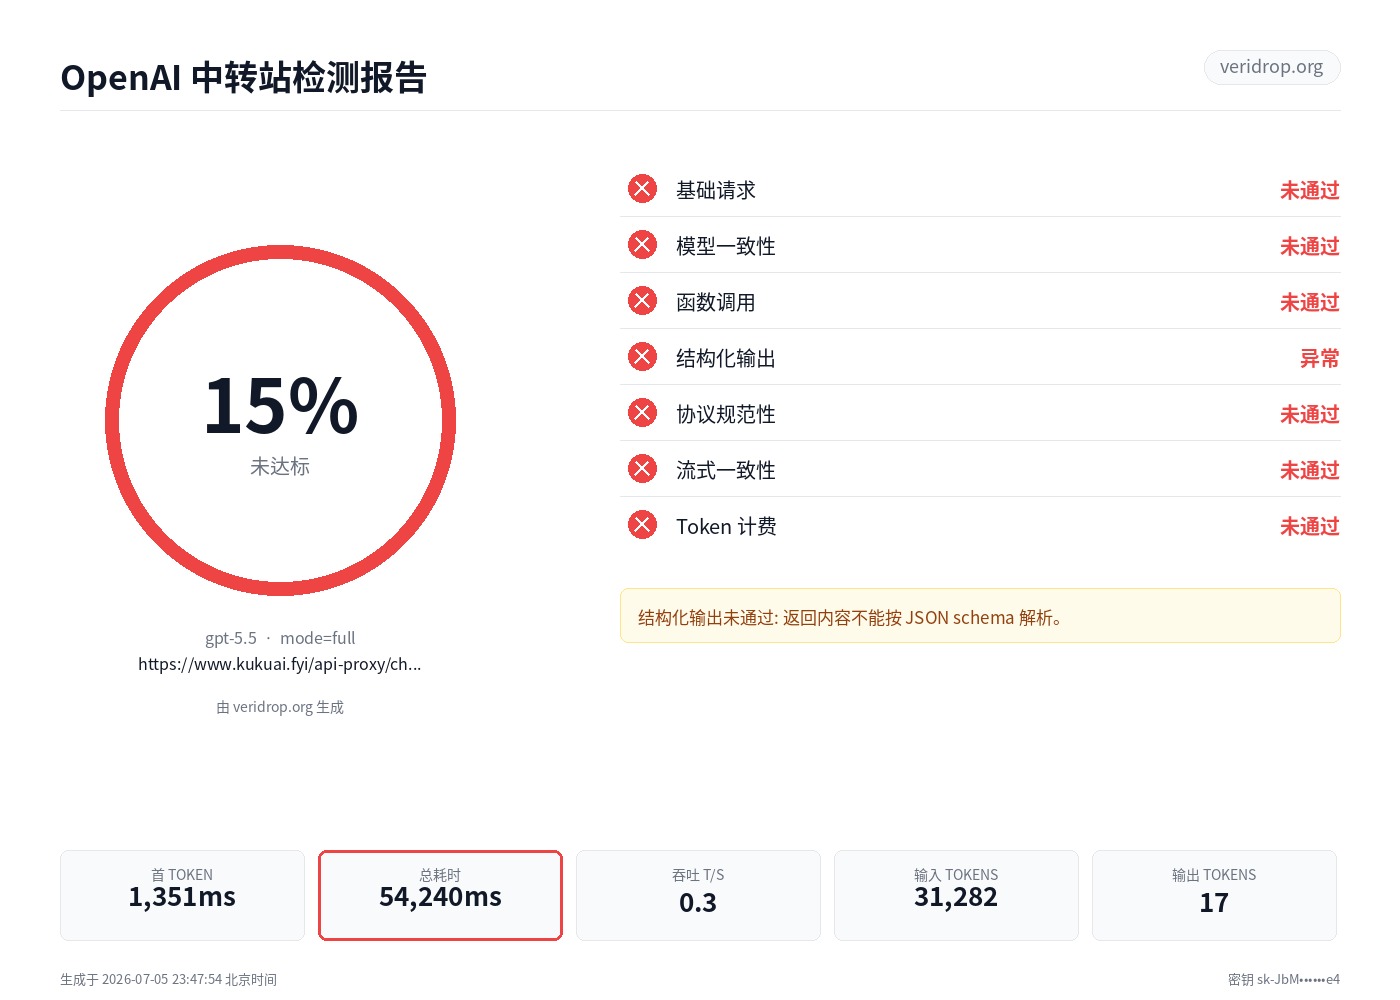1400x1000 pixels.
Task: Select the highlighted 总耗时 54,240ms card
Action: (440, 895)
